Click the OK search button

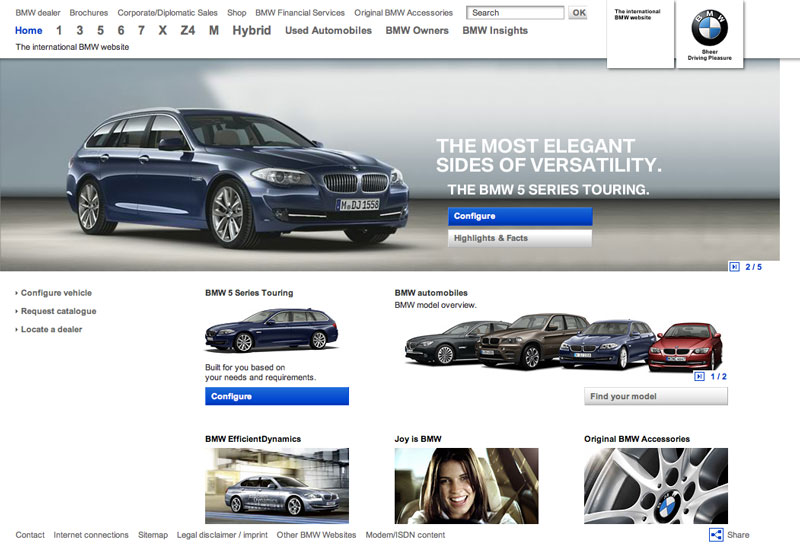(578, 13)
